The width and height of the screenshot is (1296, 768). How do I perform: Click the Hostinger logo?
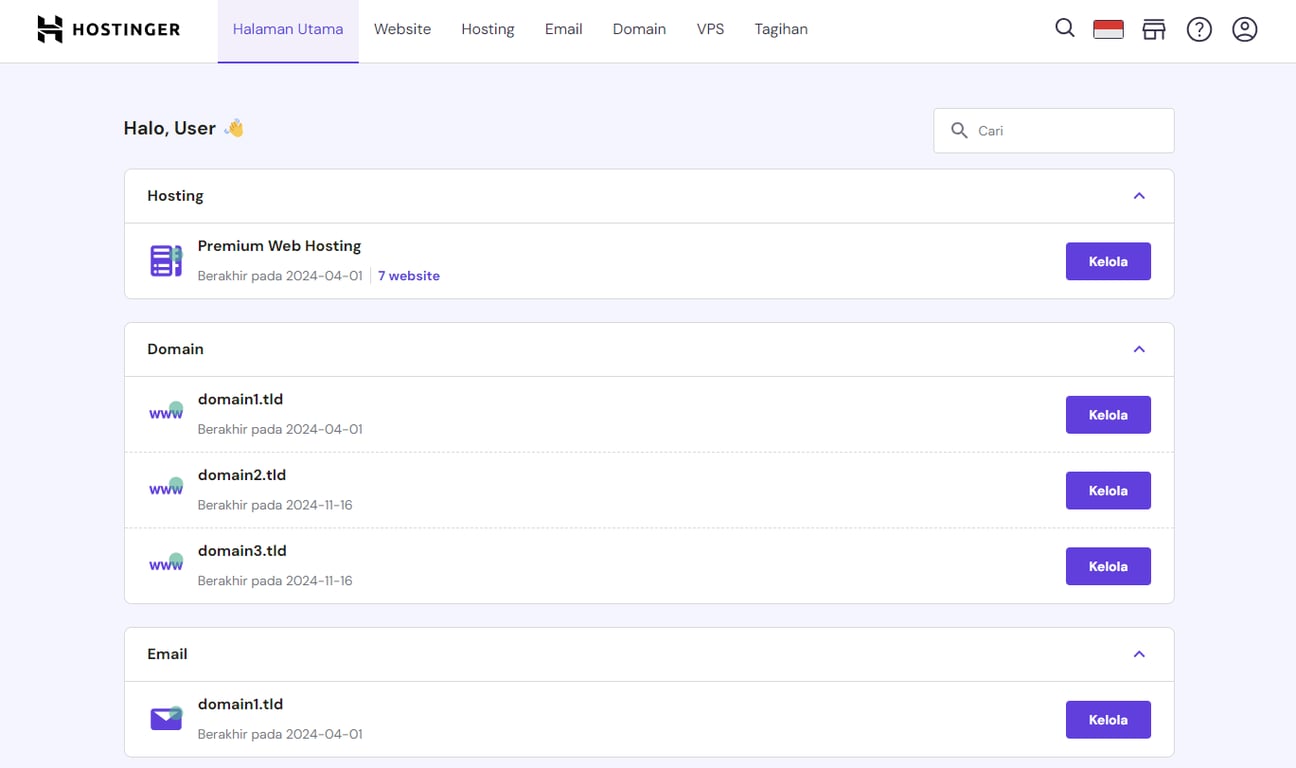tap(108, 29)
